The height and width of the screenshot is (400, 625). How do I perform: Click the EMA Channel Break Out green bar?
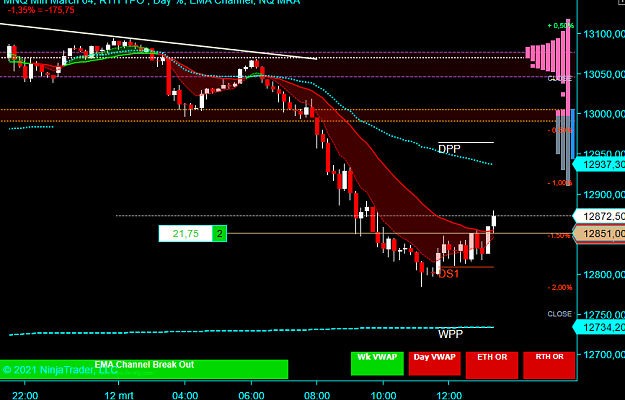pyautogui.click(x=144, y=369)
